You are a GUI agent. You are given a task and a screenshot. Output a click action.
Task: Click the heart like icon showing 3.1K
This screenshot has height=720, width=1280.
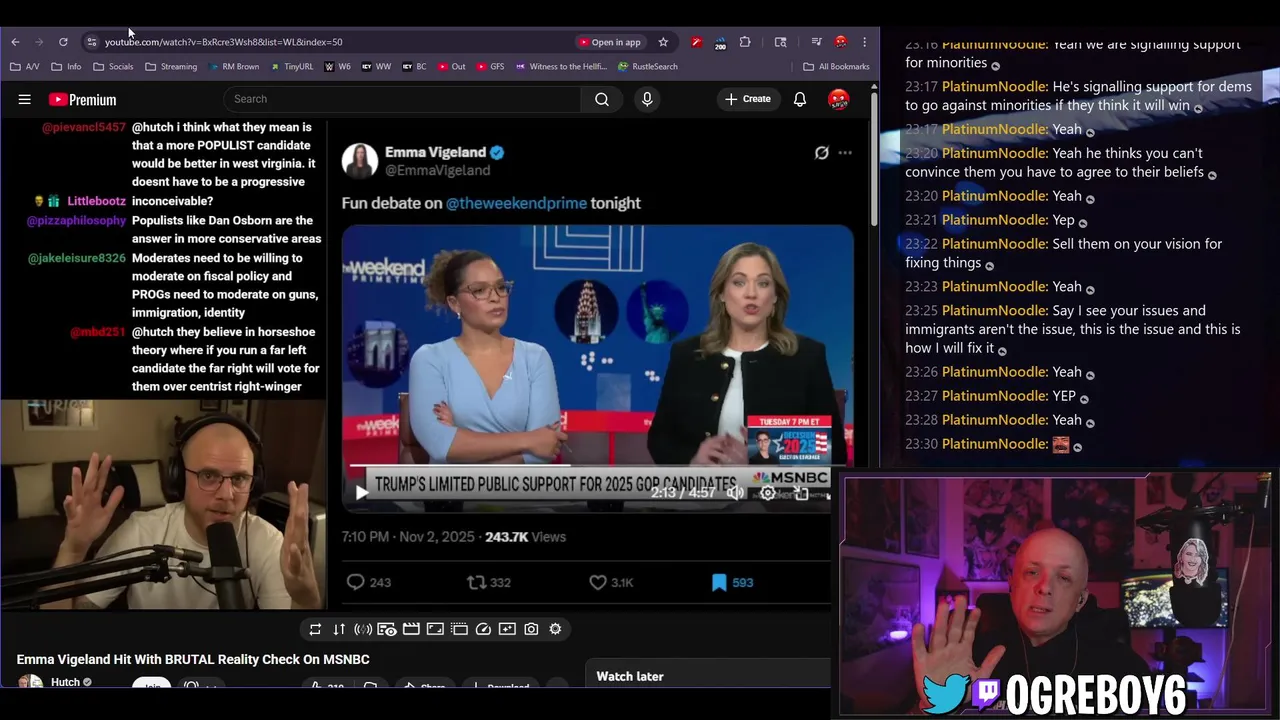point(598,582)
